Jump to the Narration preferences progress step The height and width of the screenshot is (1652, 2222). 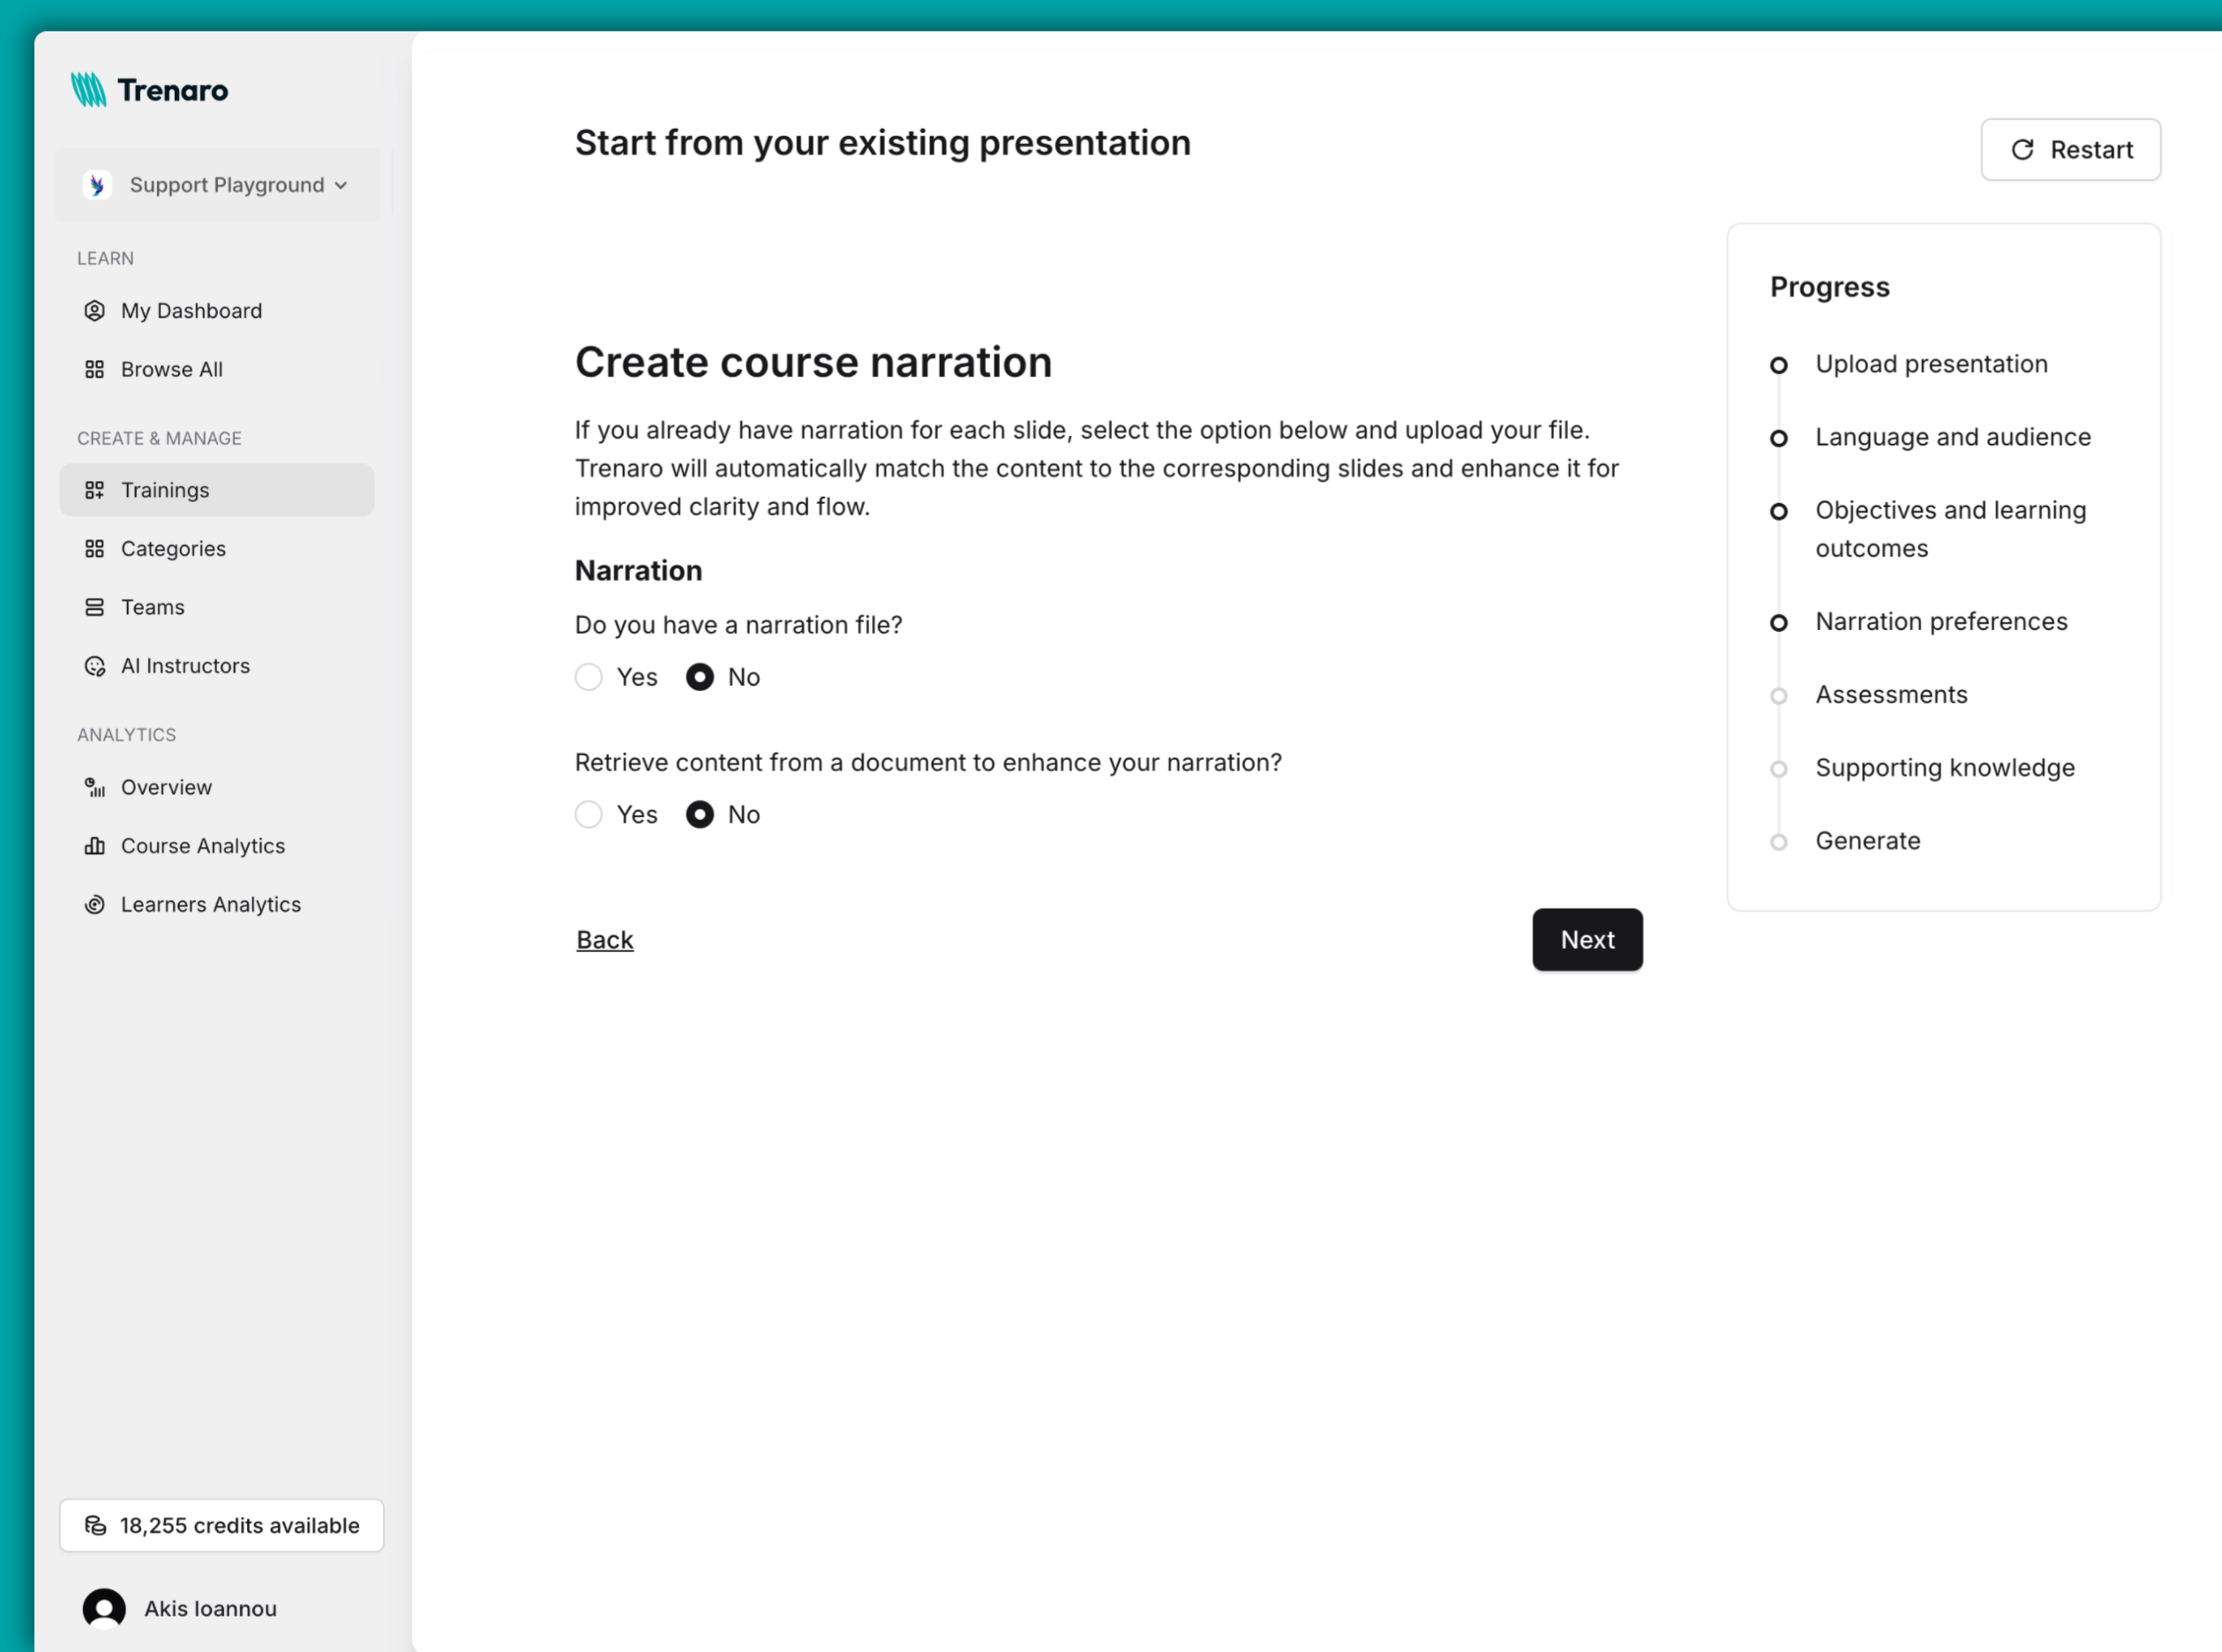[x=1941, y=621]
